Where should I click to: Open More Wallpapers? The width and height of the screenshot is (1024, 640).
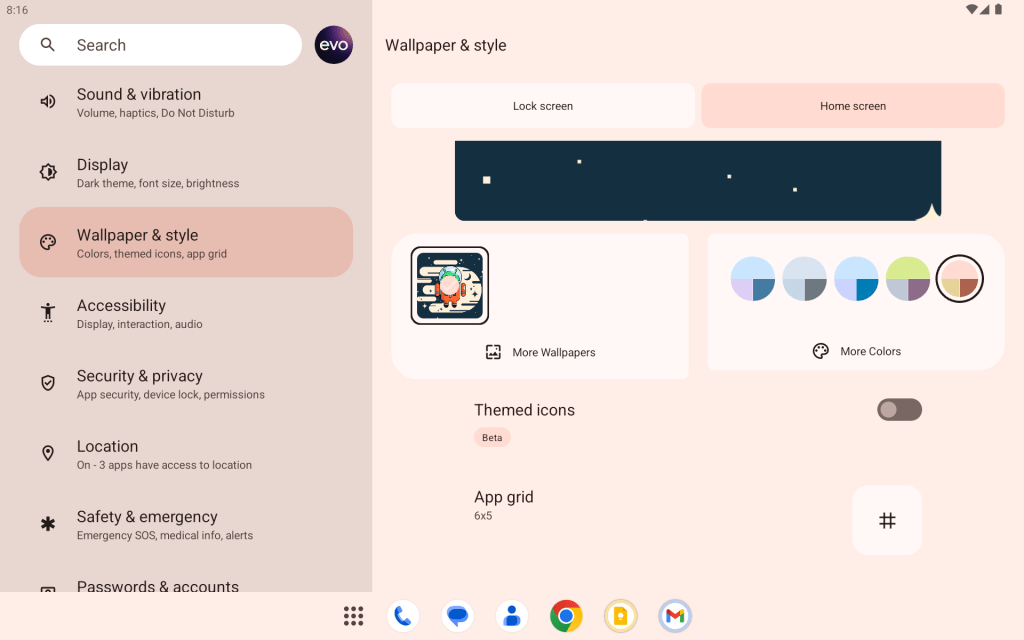pos(540,352)
